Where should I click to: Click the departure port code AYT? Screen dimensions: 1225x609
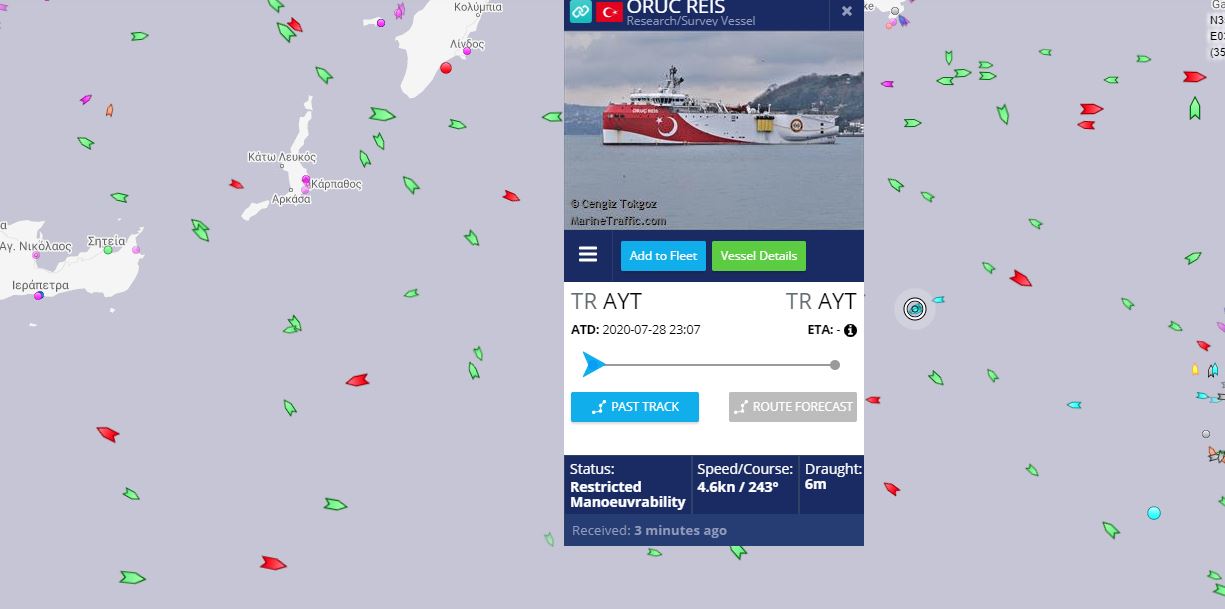pyautogui.click(x=622, y=301)
